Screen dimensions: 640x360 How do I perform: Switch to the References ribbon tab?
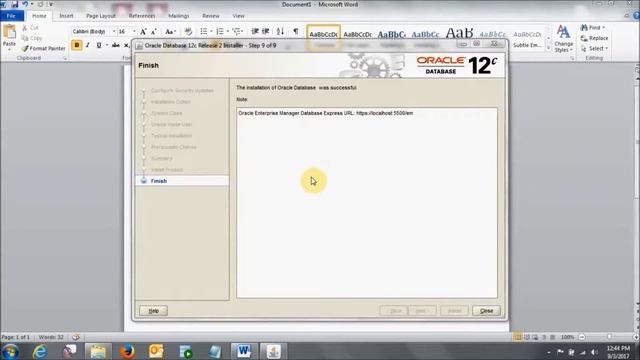click(142, 16)
